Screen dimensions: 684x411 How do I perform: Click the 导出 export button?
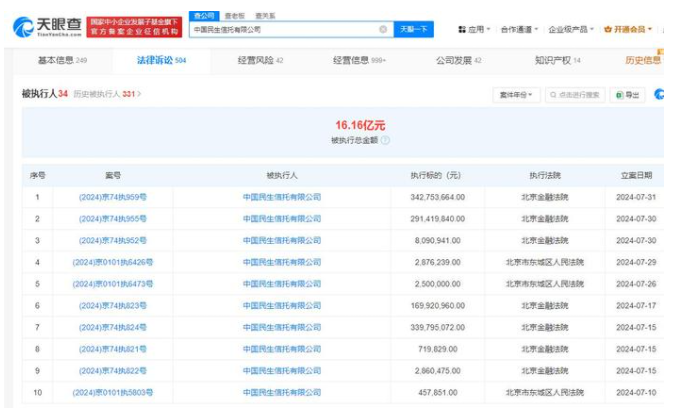coord(627,95)
